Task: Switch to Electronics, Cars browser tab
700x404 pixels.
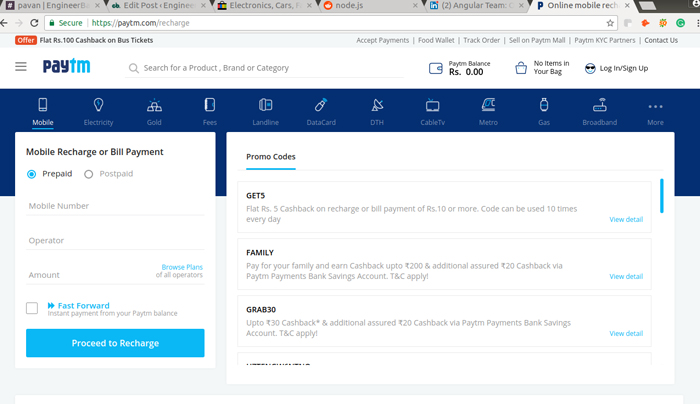Action: (263, 6)
